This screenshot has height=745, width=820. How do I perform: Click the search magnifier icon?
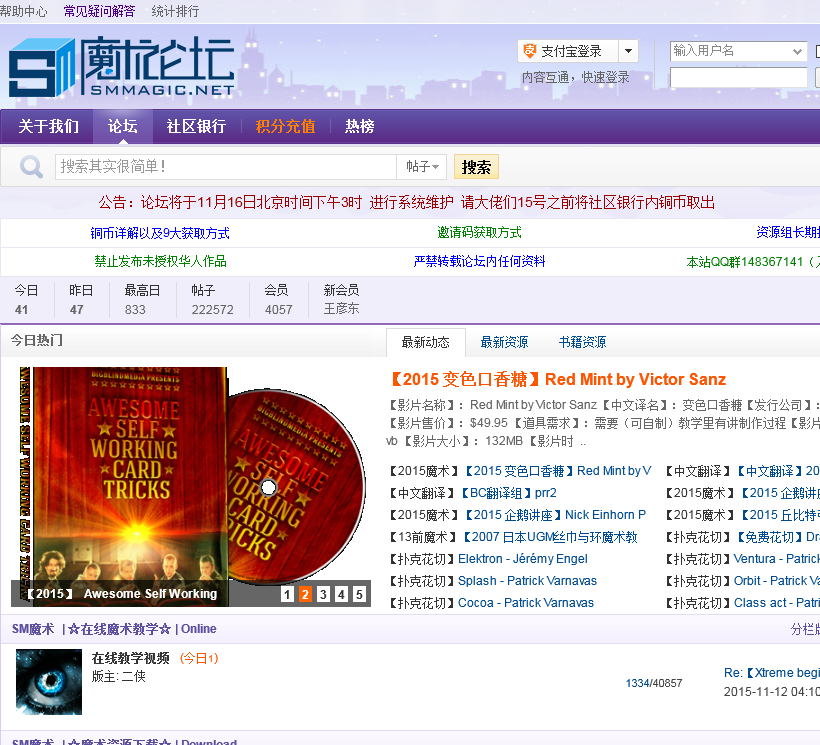point(31,167)
